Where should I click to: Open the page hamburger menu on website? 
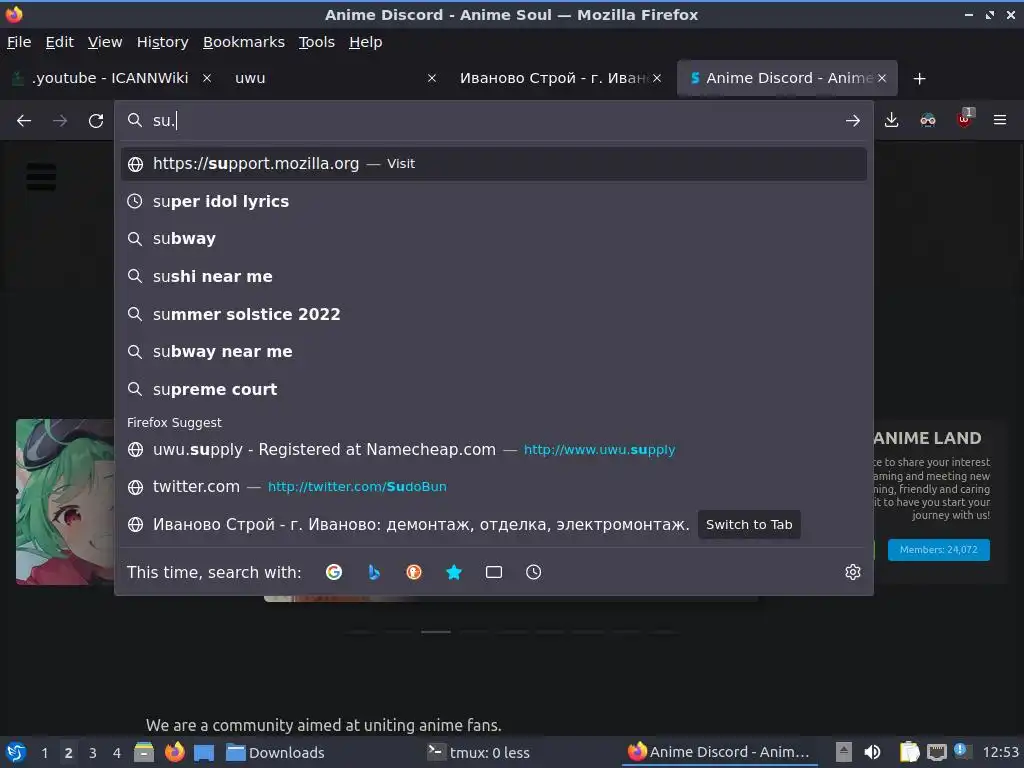click(41, 177)
